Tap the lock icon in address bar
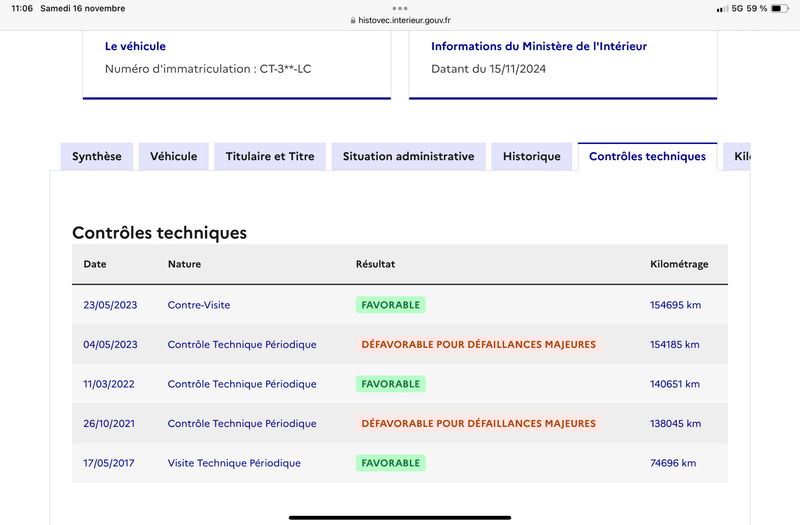 (353, 20)
